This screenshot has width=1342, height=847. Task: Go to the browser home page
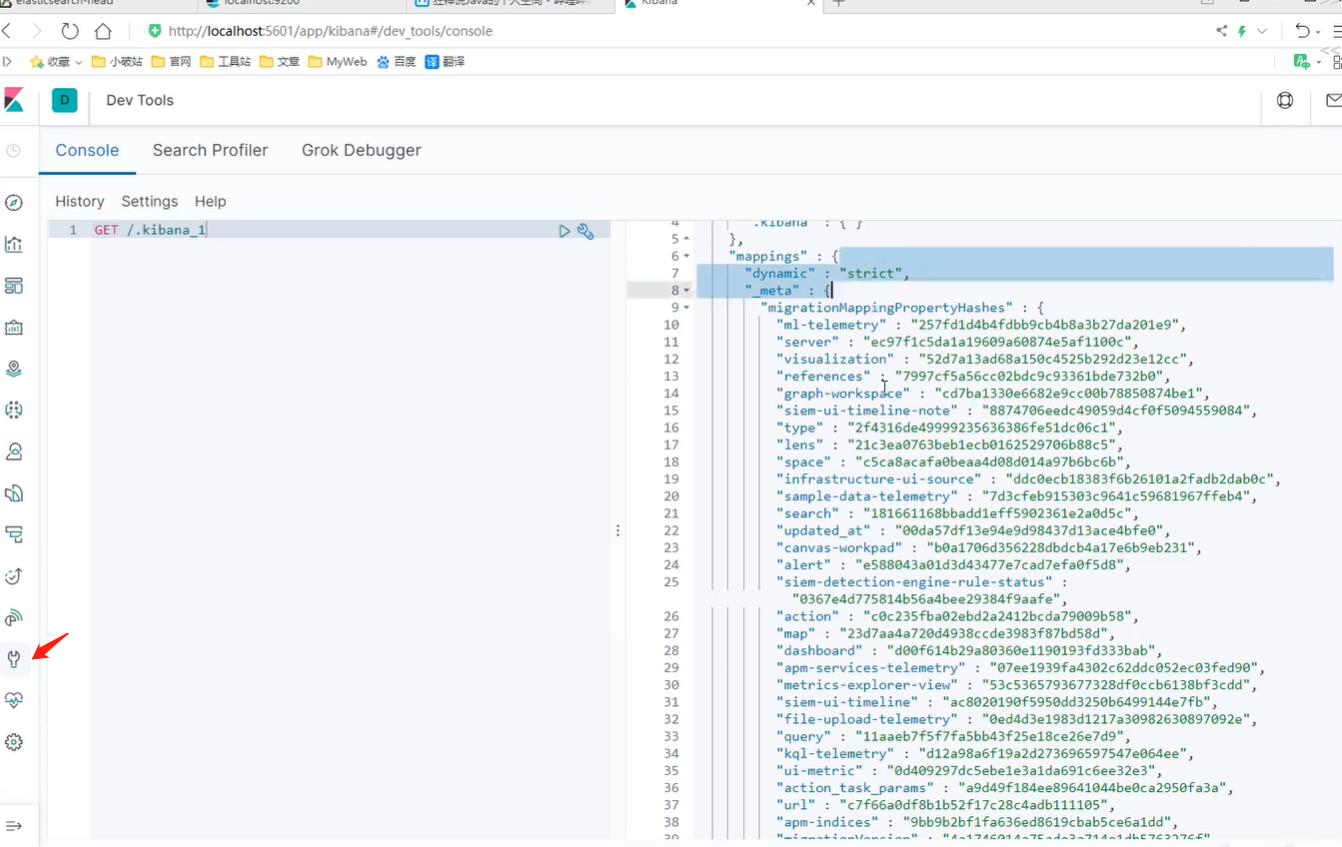pyautogui.click(x=103, y=31)
